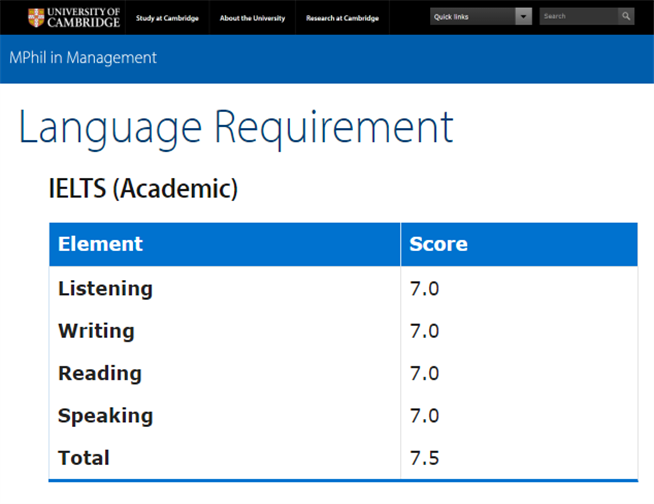Click the Reading score 7.0
The image size is (654, 504).
tap(425, 373)
